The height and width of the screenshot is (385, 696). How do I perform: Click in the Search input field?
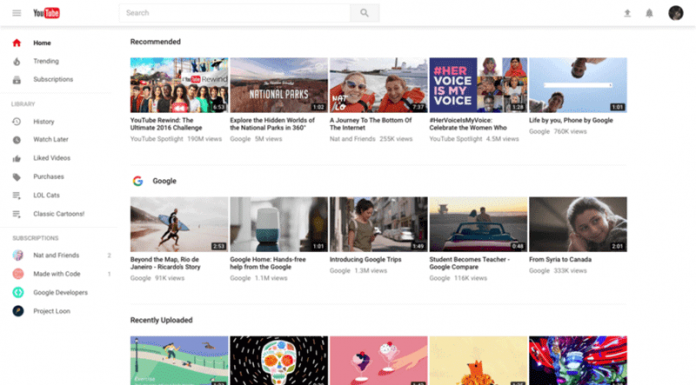pos(234,13)
